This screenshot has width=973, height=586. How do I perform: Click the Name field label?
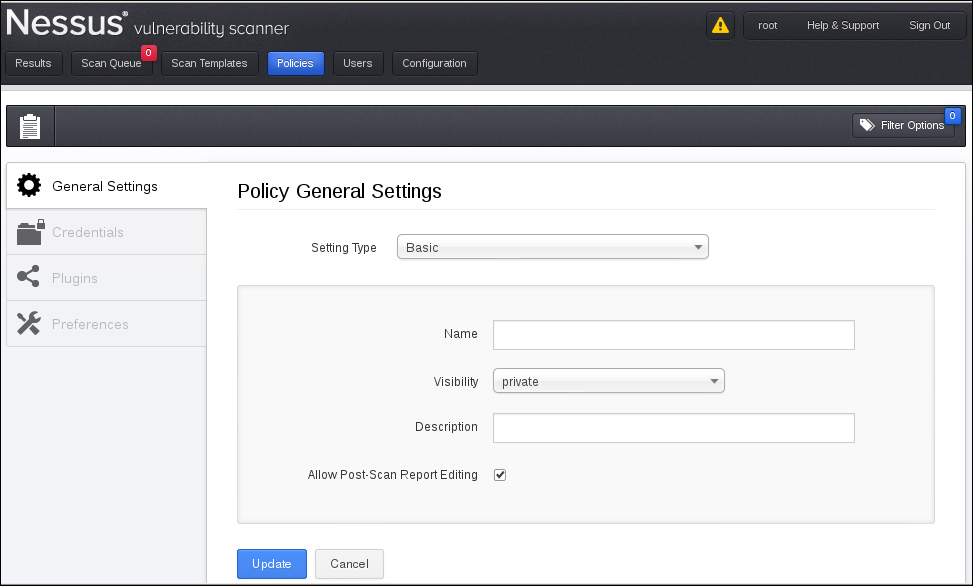461,334
